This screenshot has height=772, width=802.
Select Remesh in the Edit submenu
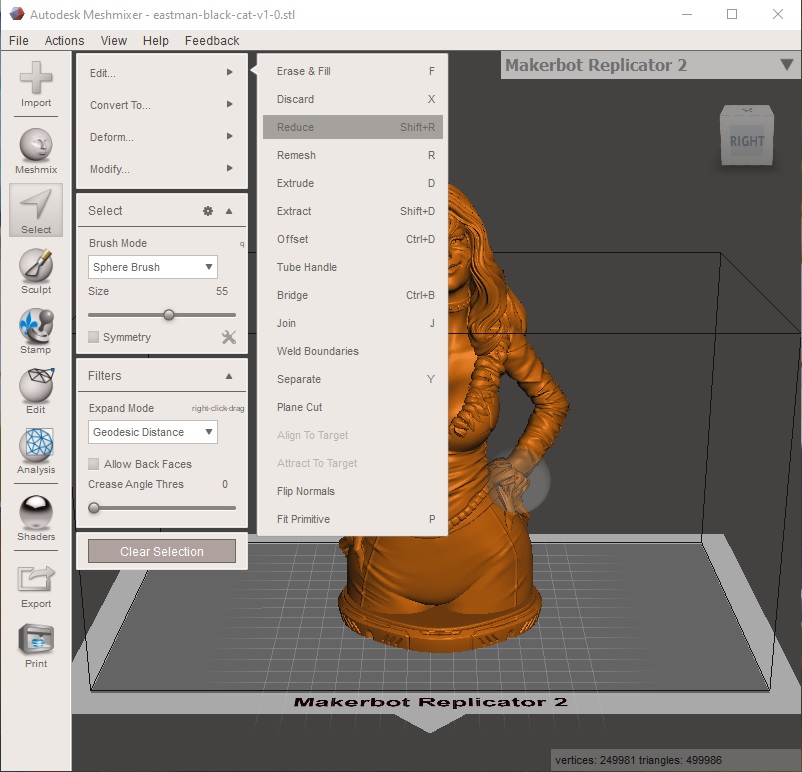(352, 155)
